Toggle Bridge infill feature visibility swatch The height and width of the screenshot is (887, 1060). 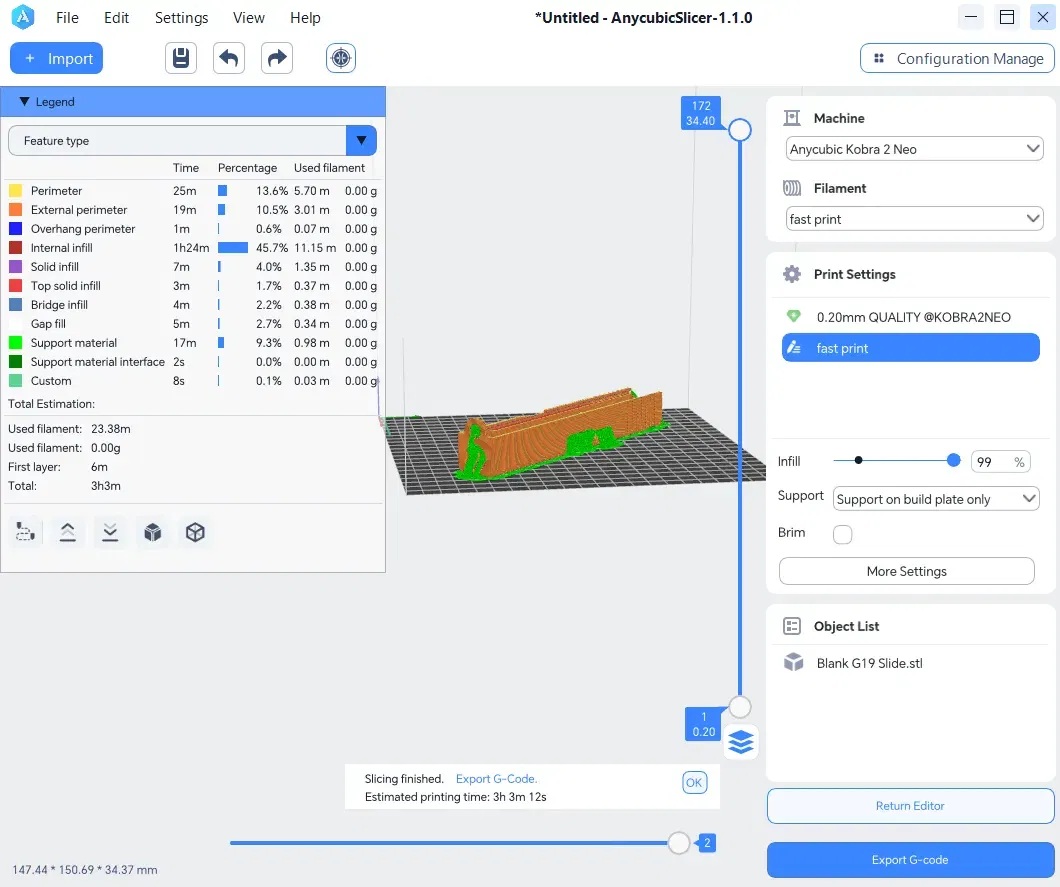click(16, 304)
